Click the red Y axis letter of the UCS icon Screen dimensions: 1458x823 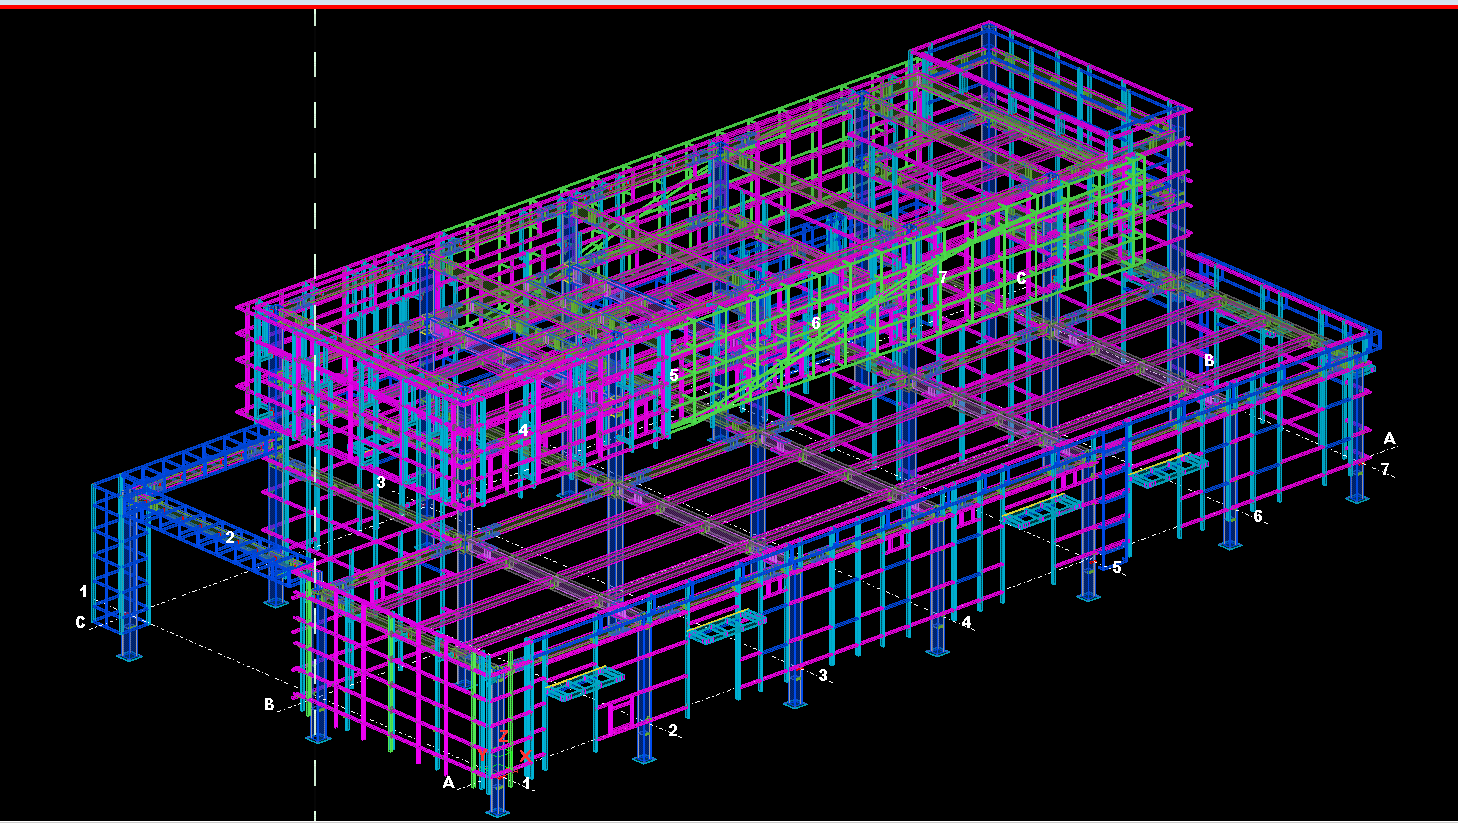click(x=482, y=755)
